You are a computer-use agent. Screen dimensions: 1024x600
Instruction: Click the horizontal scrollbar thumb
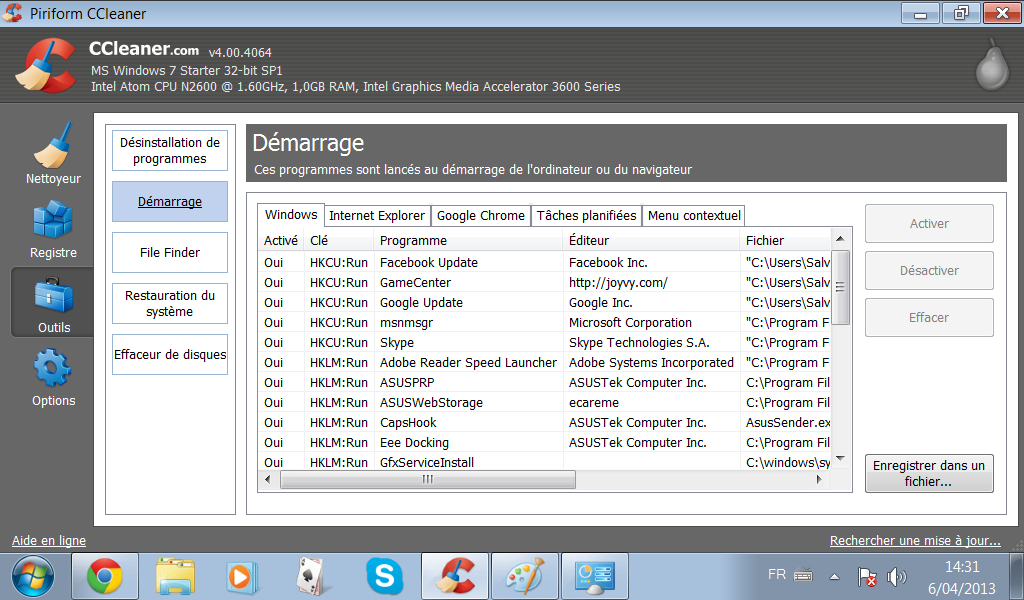[x=428, y=479]
